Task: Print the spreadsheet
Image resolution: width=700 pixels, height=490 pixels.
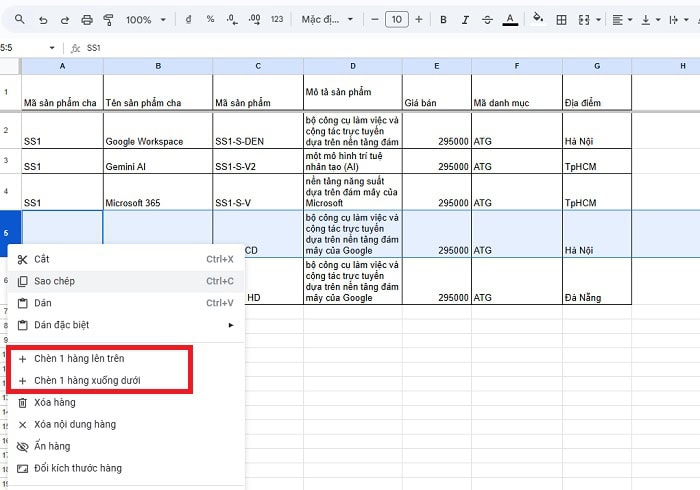Action: tap(87, 20)
